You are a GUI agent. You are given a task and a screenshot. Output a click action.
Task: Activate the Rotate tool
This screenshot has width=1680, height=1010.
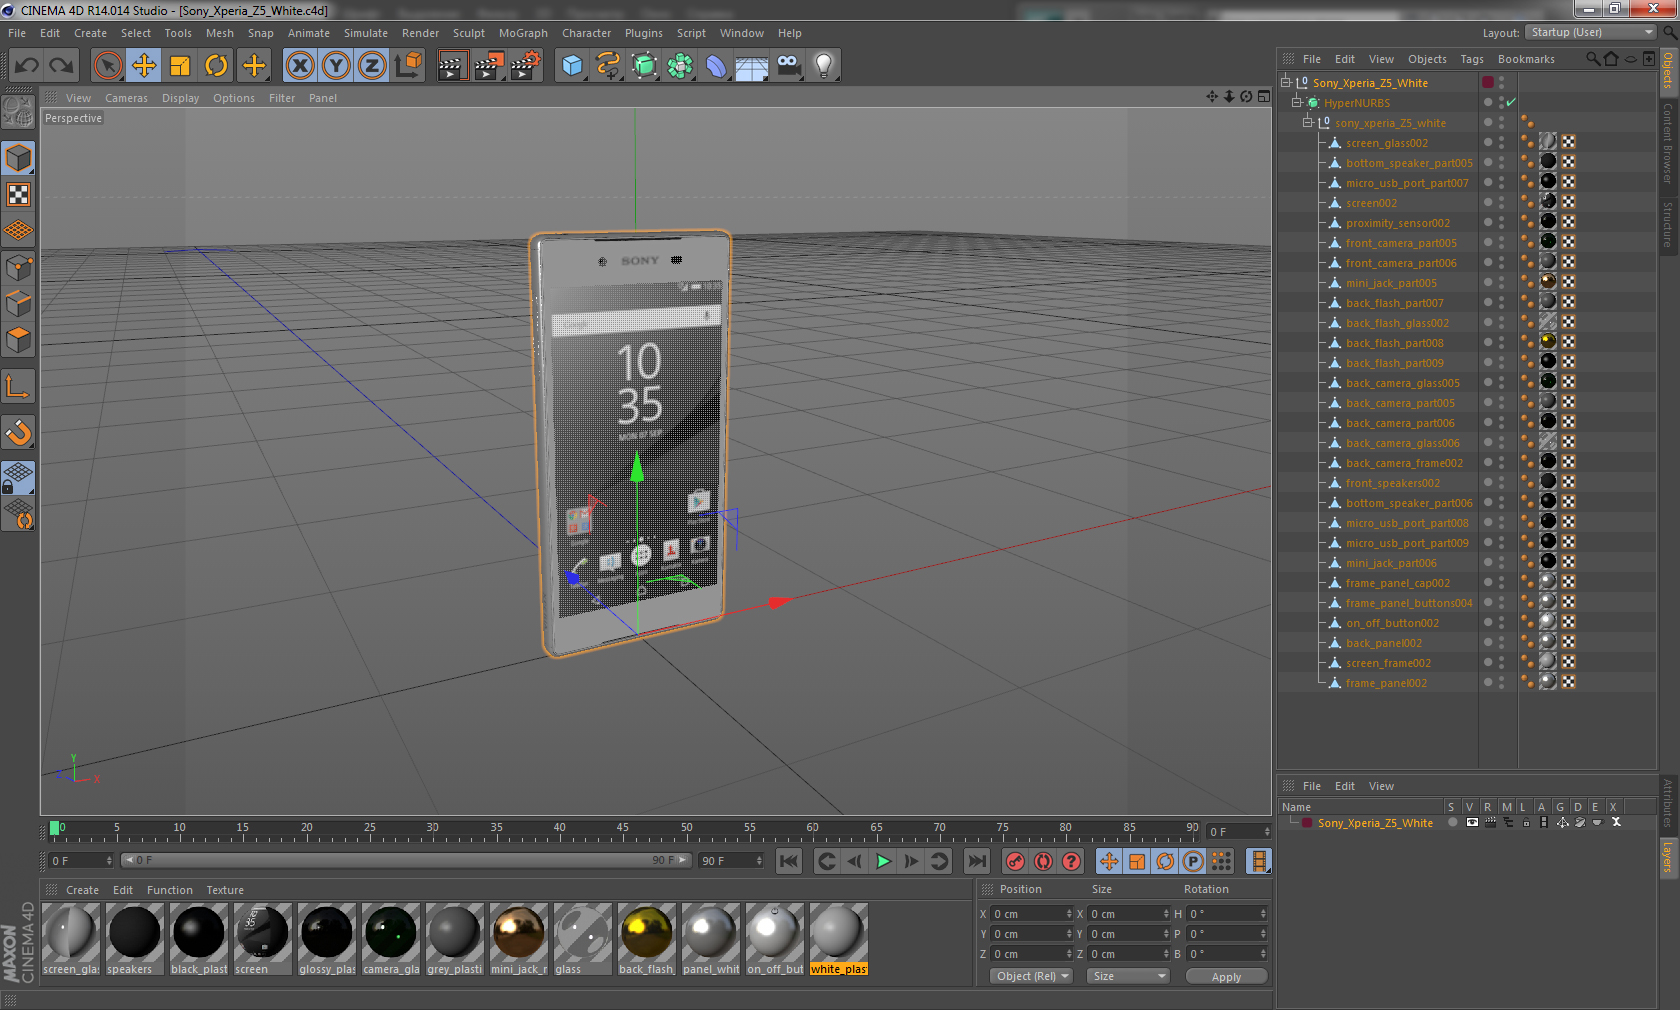(216, 66)
